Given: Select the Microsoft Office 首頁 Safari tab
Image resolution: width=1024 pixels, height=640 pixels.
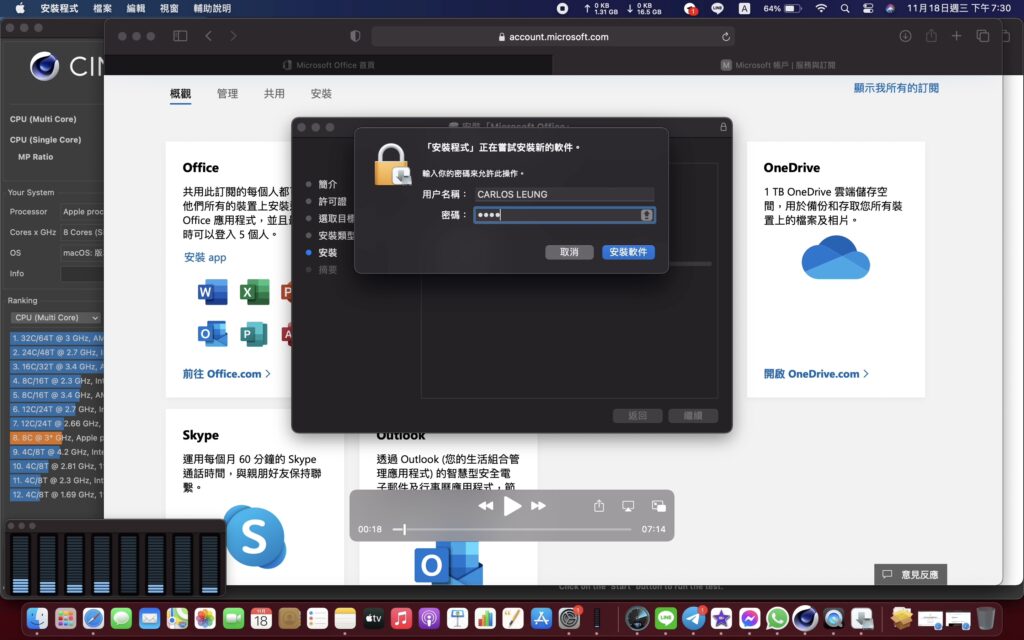Looking at the screenshot, I should 328,65.
